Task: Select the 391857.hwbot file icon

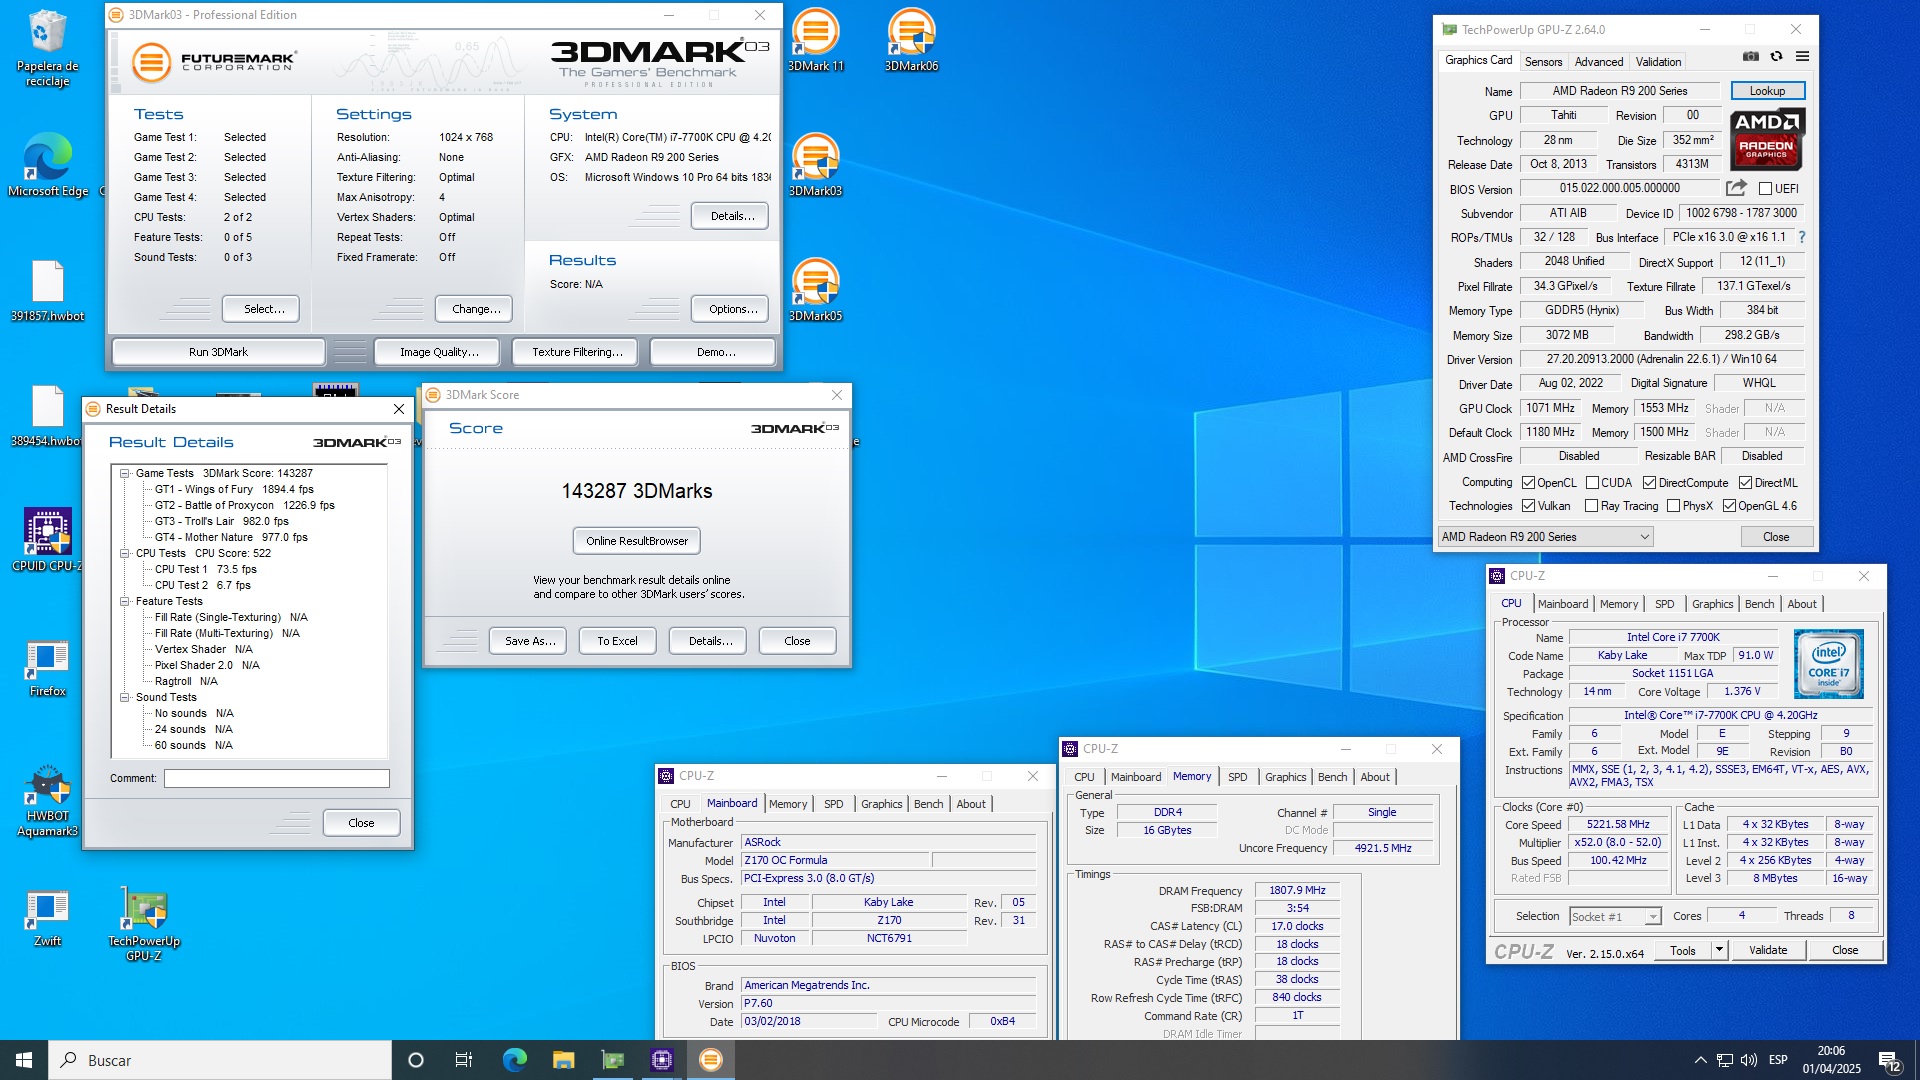Action: click(47, 290)
